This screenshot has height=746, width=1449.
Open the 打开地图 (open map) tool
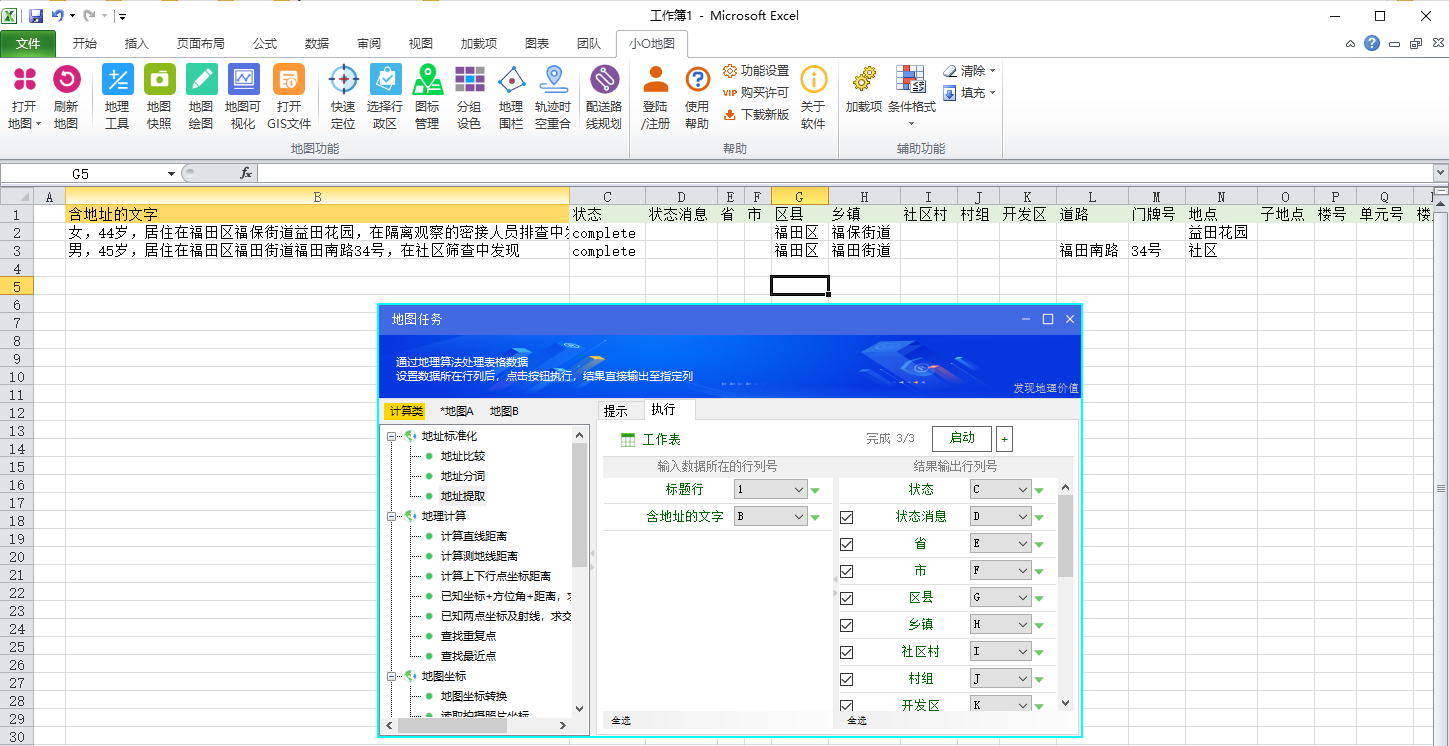point(25,97)
